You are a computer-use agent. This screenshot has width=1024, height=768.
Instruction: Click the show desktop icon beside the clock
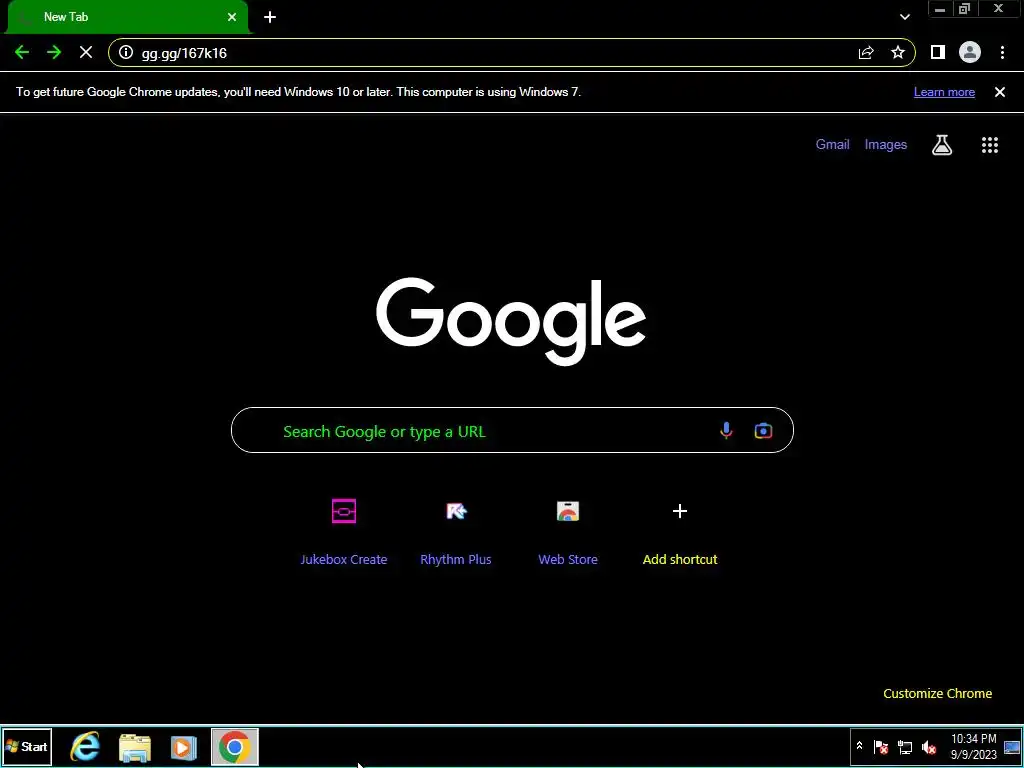pyautogui.click(x=1012, y=747)
